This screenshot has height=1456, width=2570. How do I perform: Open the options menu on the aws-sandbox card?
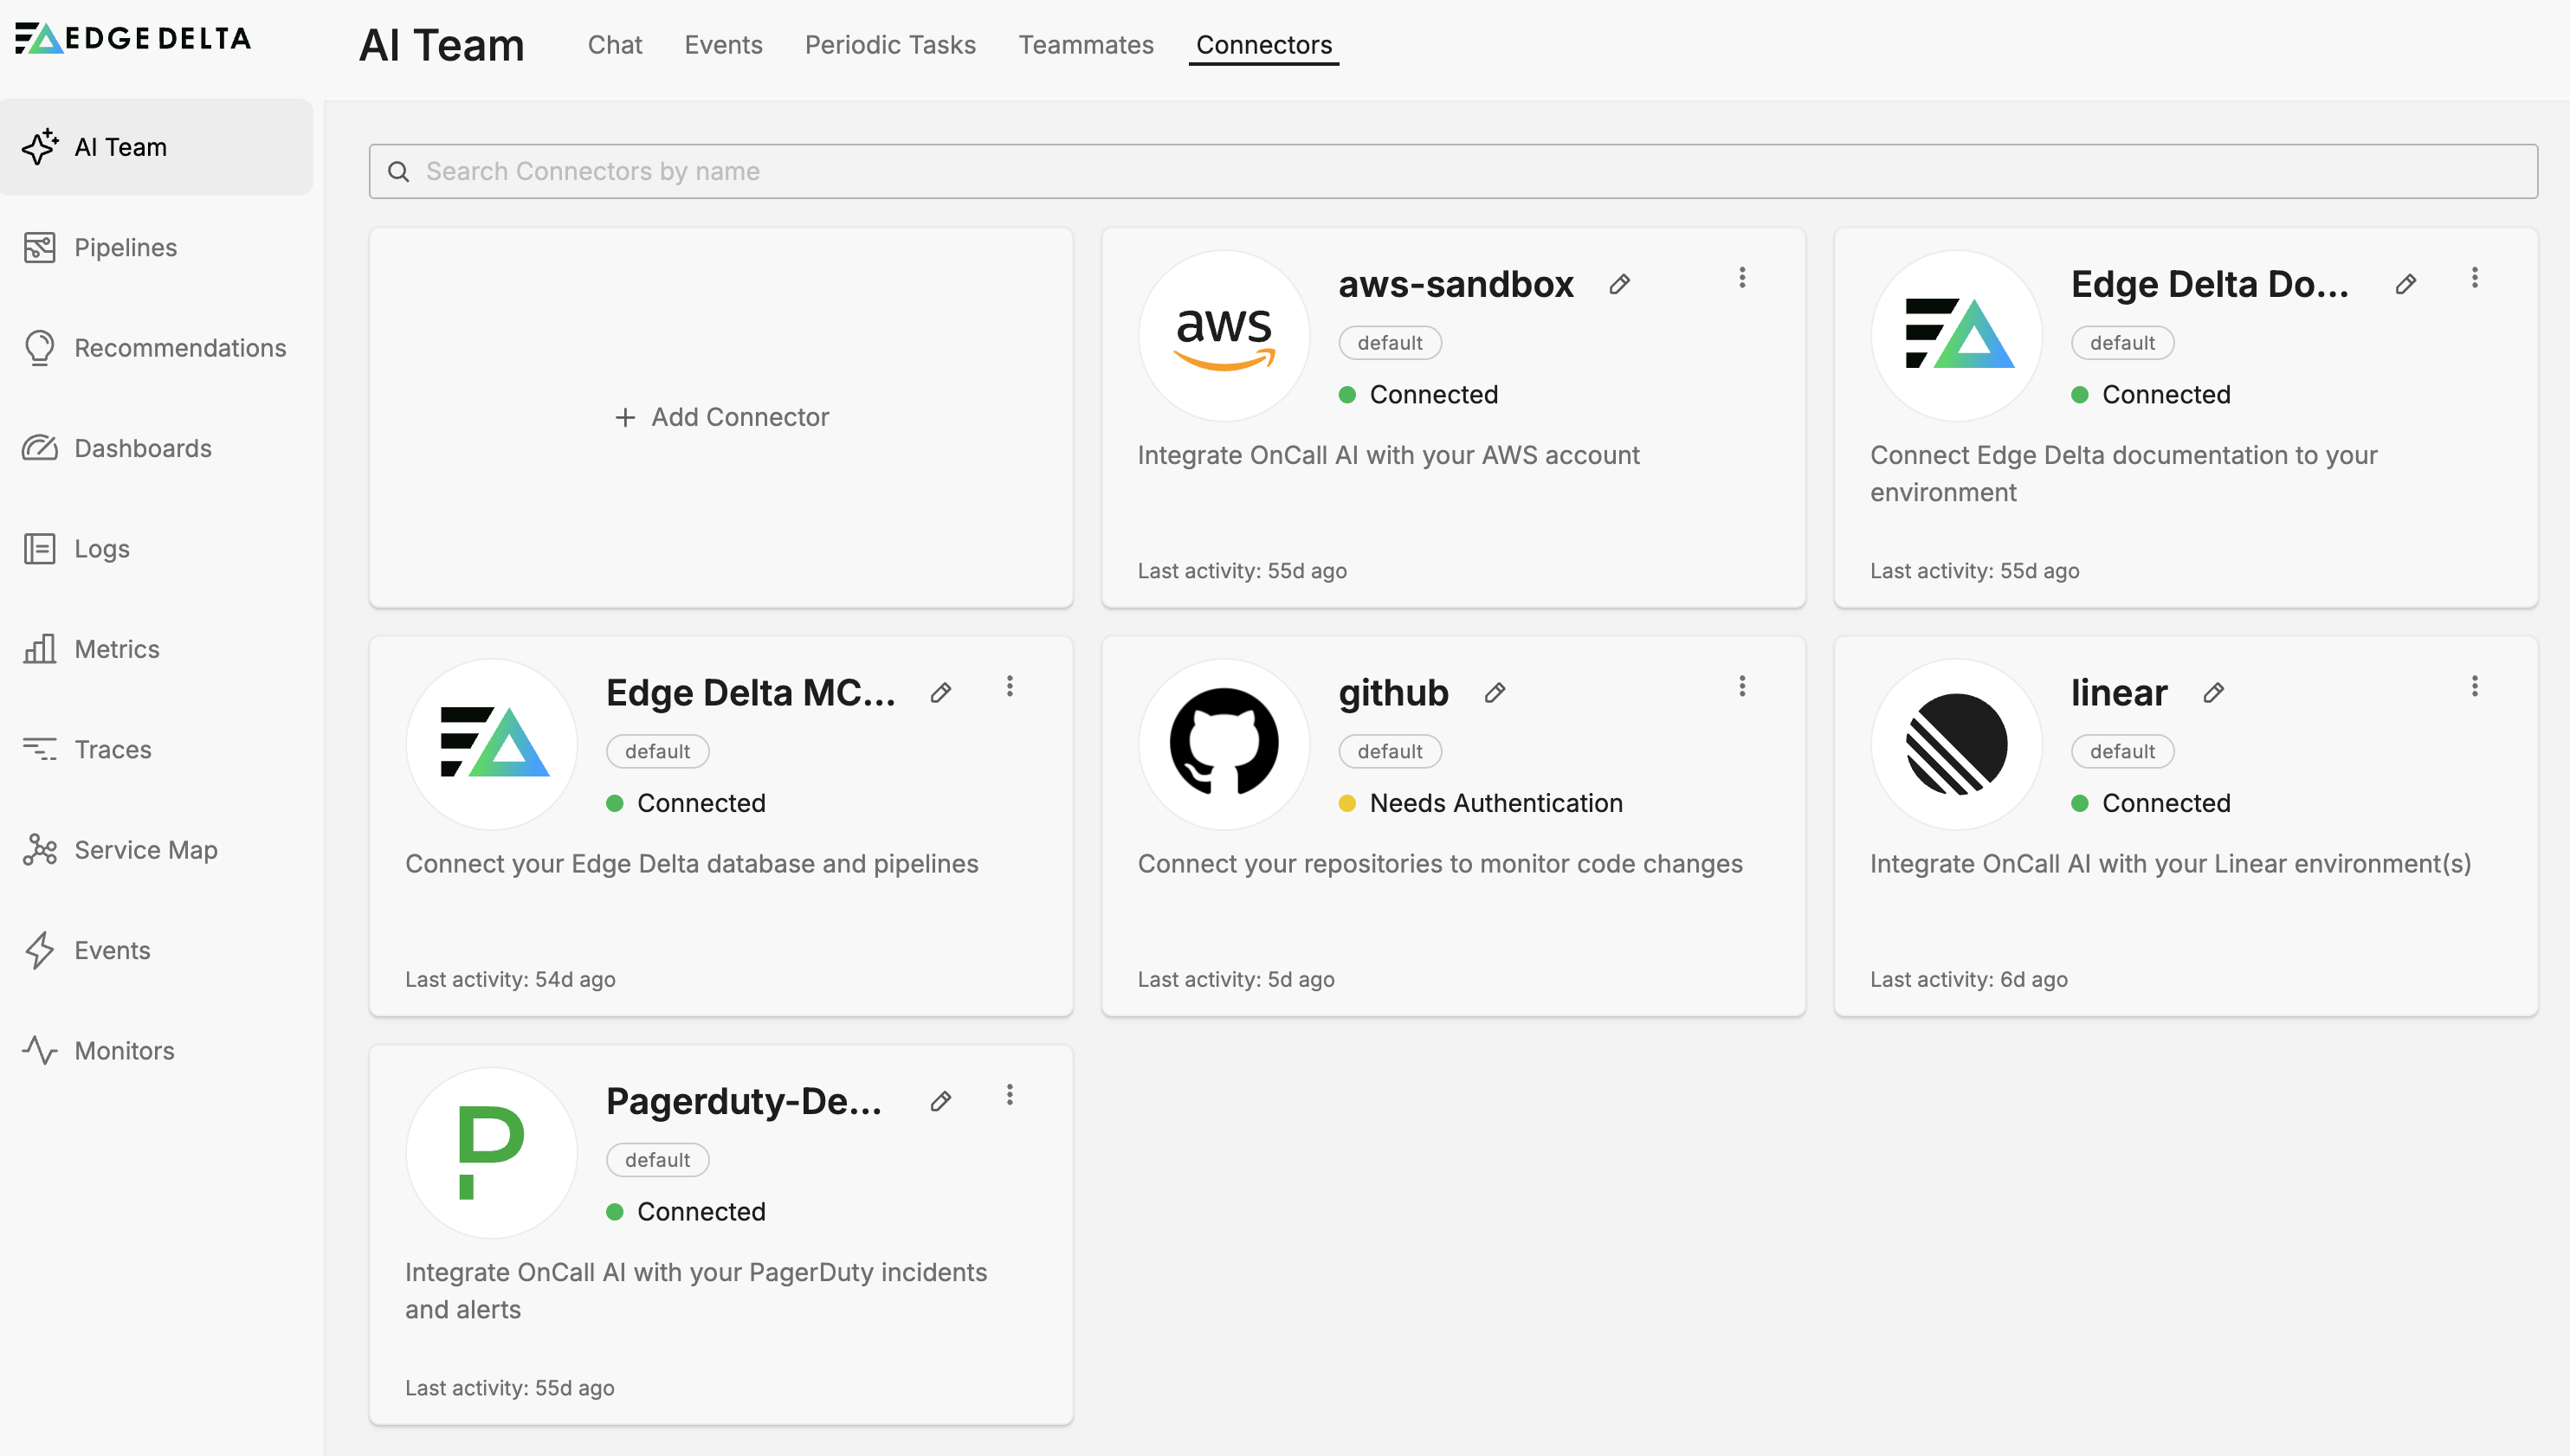point(1743,277)
